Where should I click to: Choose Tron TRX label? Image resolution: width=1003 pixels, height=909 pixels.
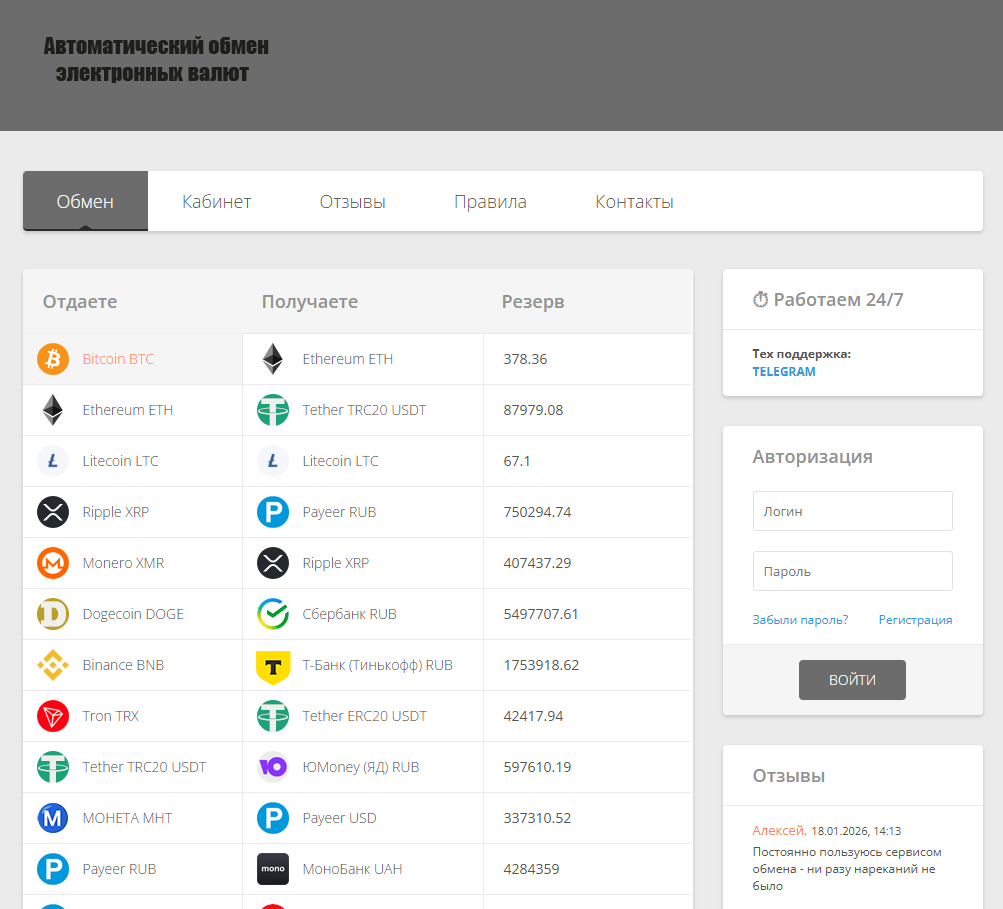(111, 716)
